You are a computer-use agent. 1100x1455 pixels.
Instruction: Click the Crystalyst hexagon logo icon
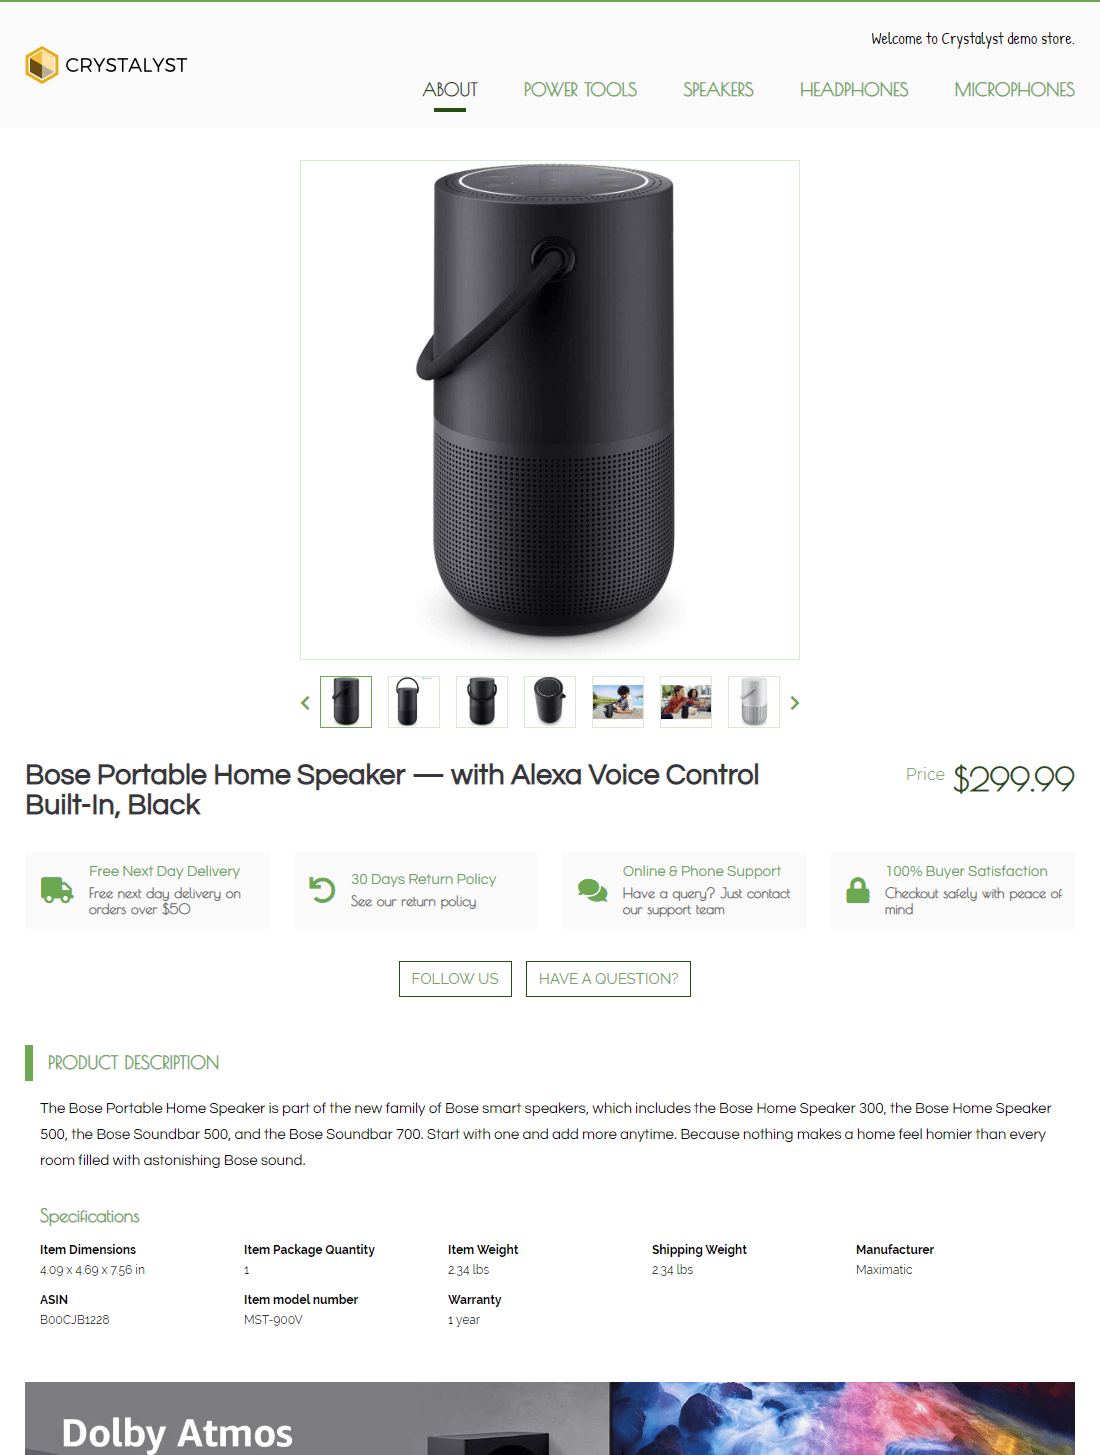pyautogui.click(x=42, y=65)
